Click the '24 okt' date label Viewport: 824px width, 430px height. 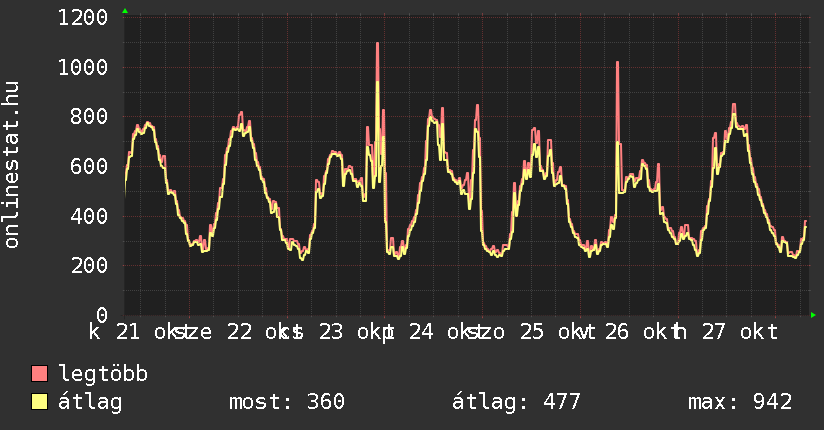(440, 332)
